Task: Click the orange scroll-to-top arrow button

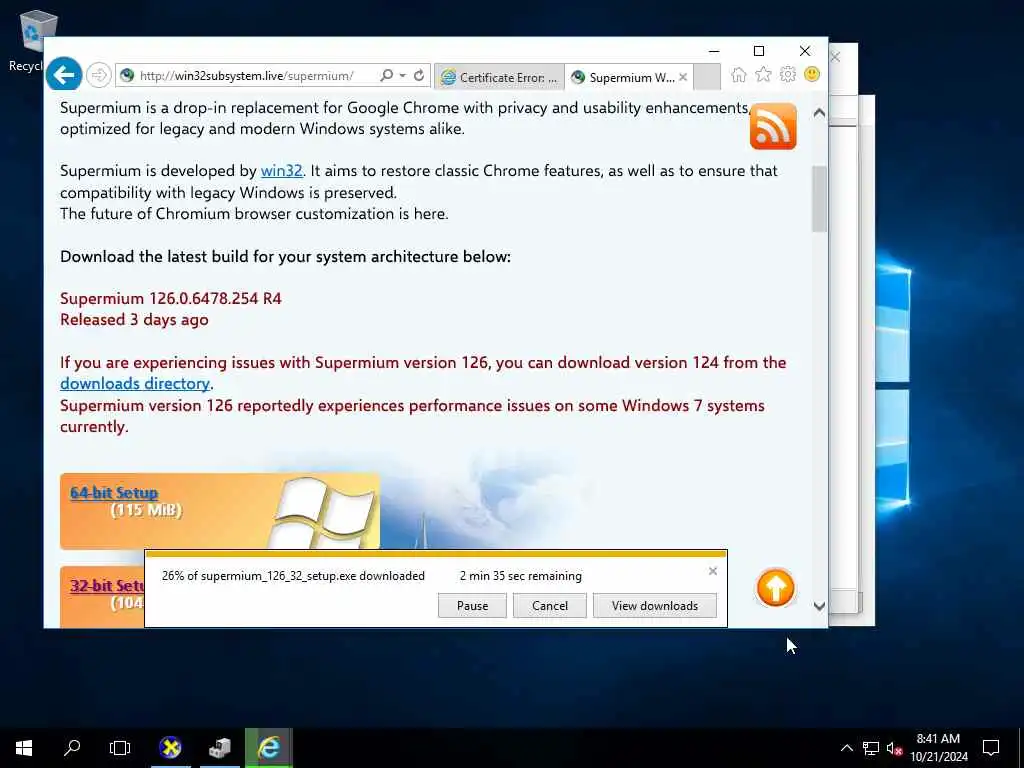Action: tap(775, 588)
